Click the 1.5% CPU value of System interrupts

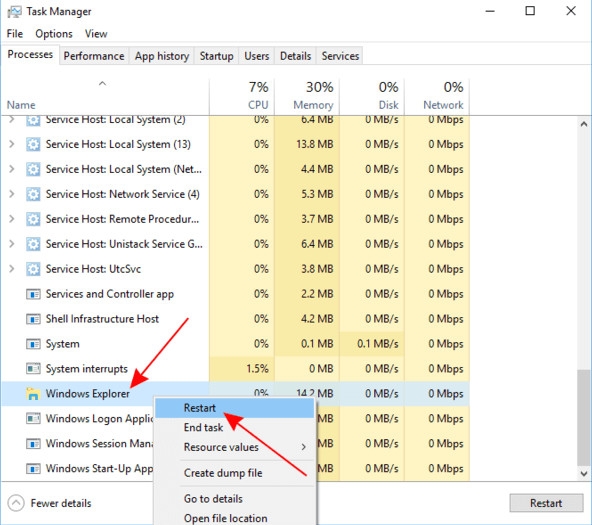pos(257,368)
